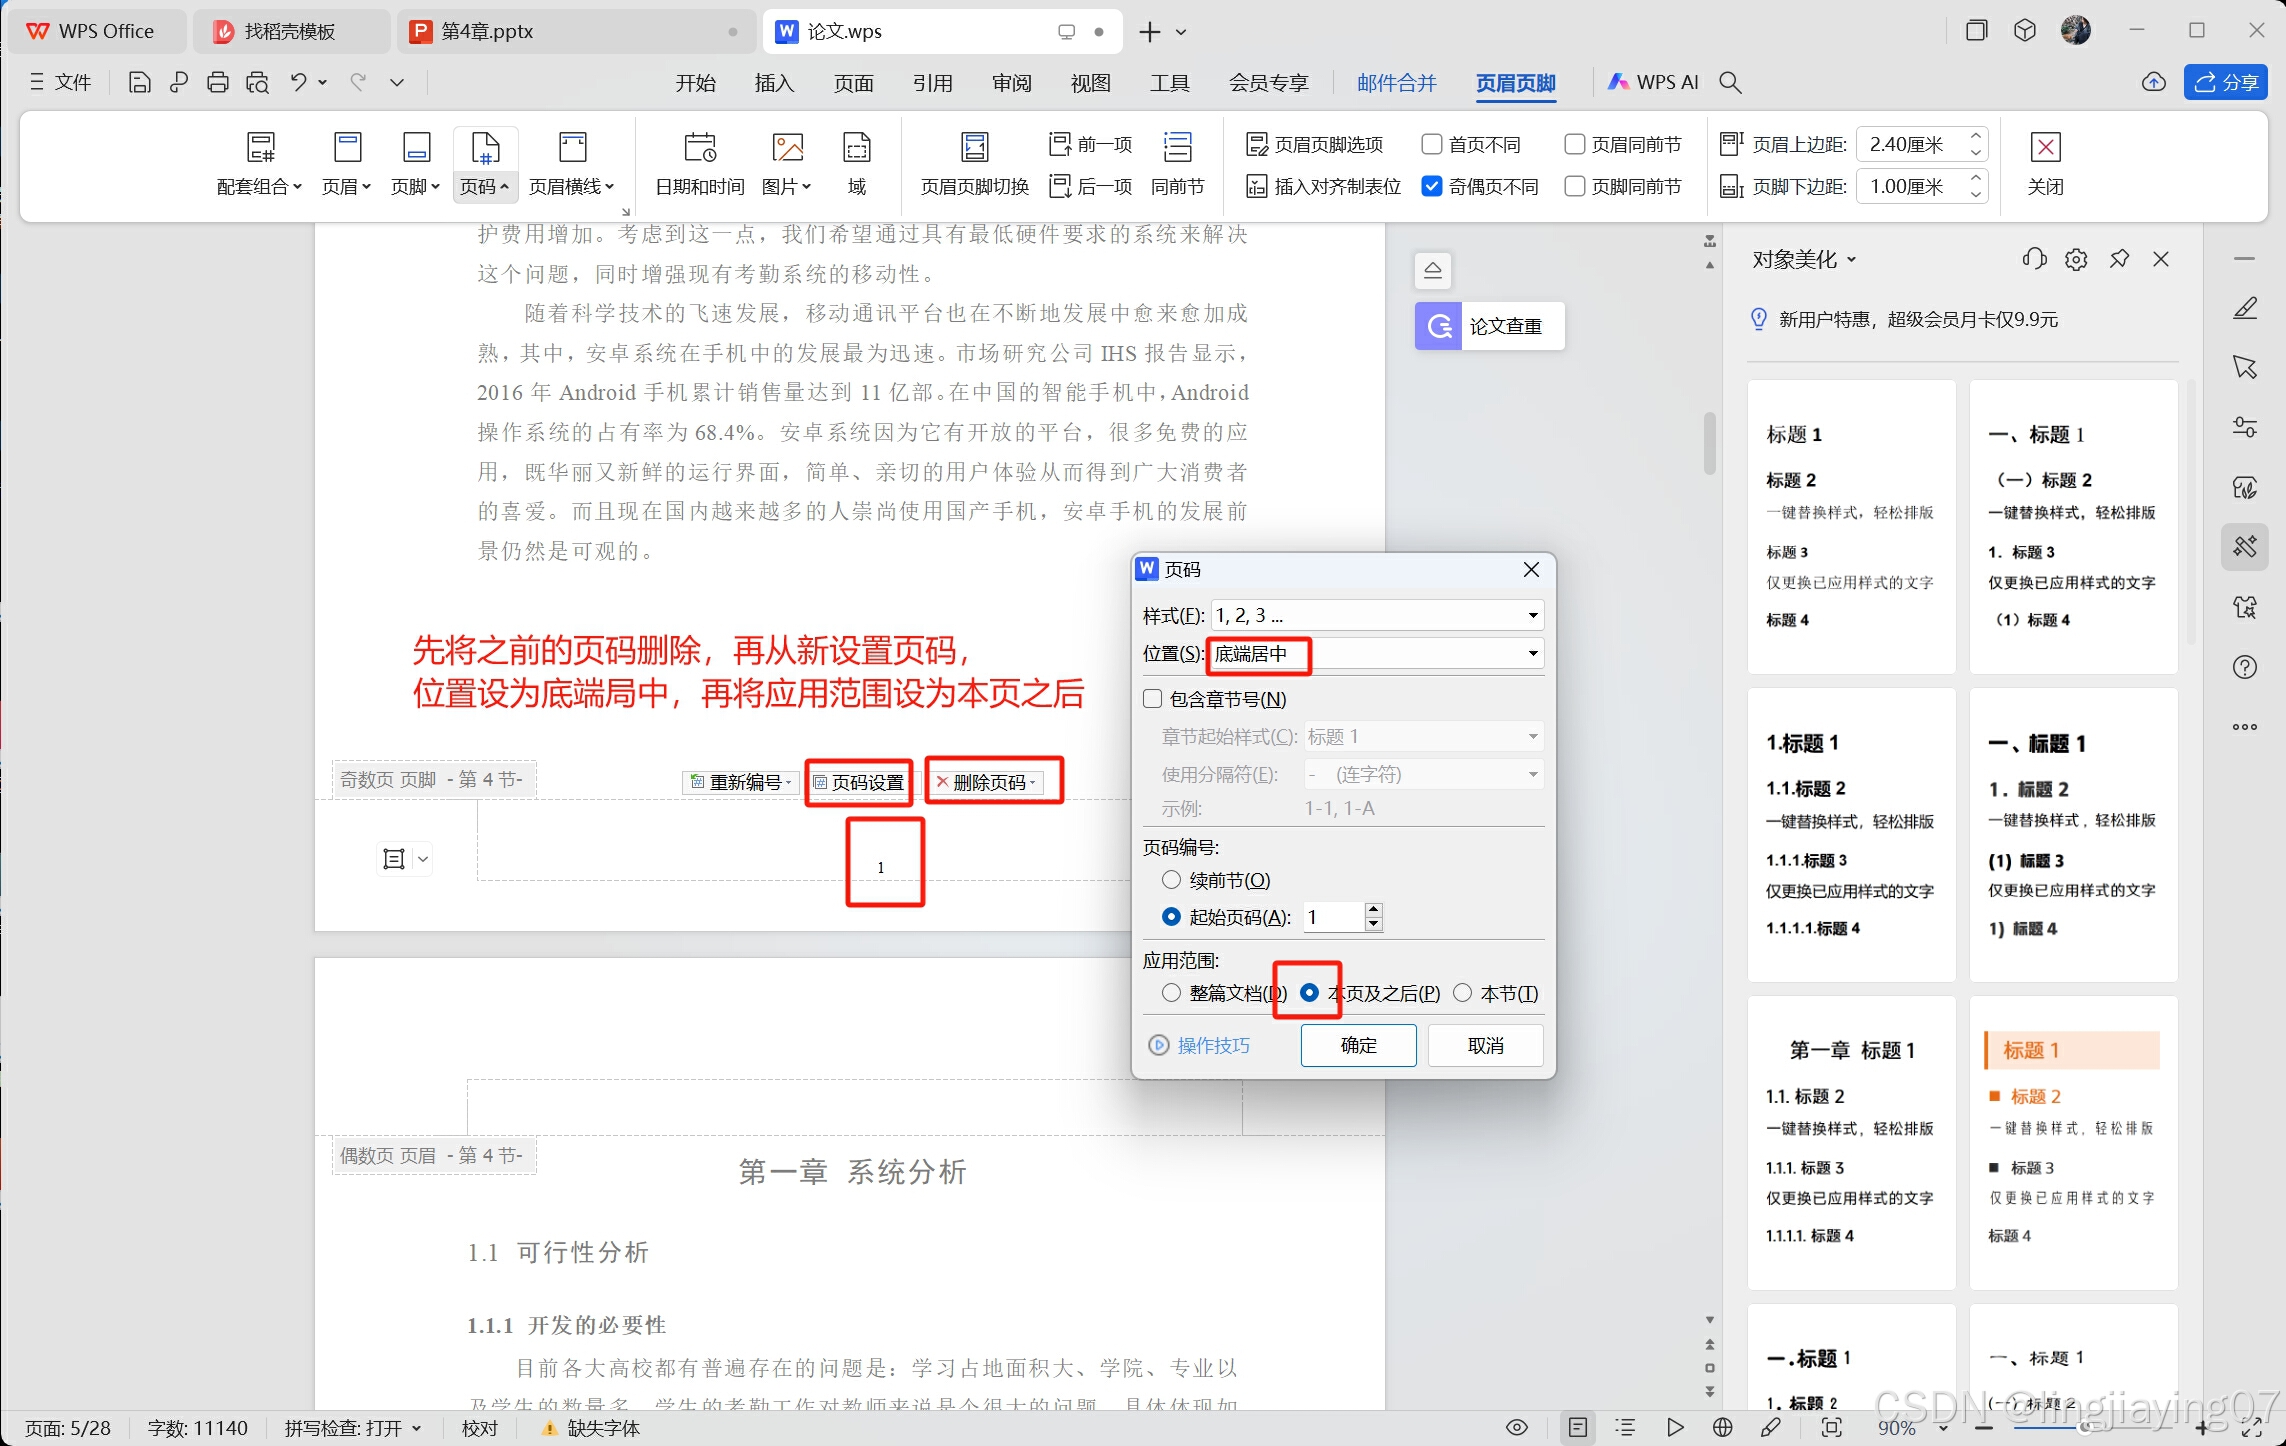
Task: Enable the 首页不同 checkbox
Action: (x=1432, y=145)
